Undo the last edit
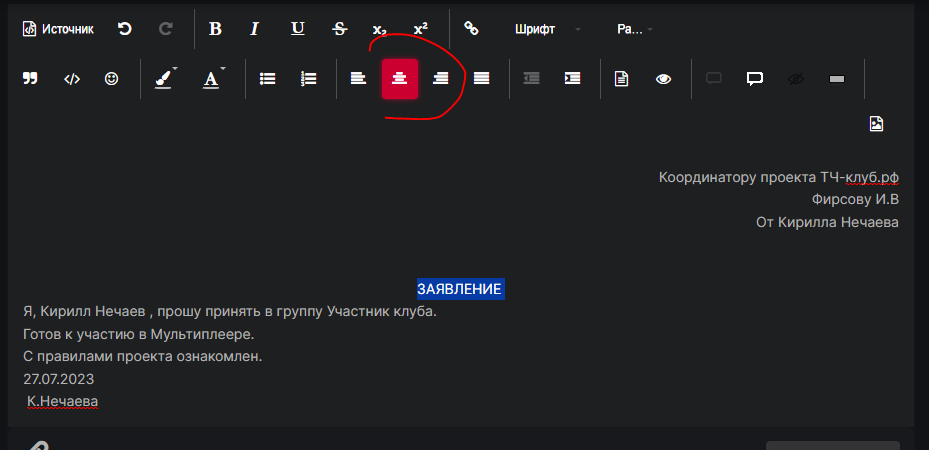929x450 pixels. click(125, 29)
